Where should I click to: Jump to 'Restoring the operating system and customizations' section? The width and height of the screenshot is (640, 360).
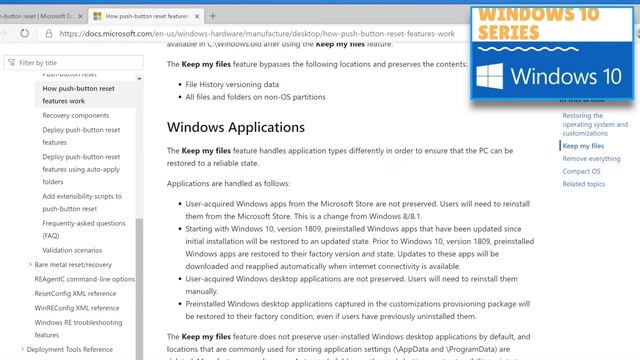tap(595, 124)
